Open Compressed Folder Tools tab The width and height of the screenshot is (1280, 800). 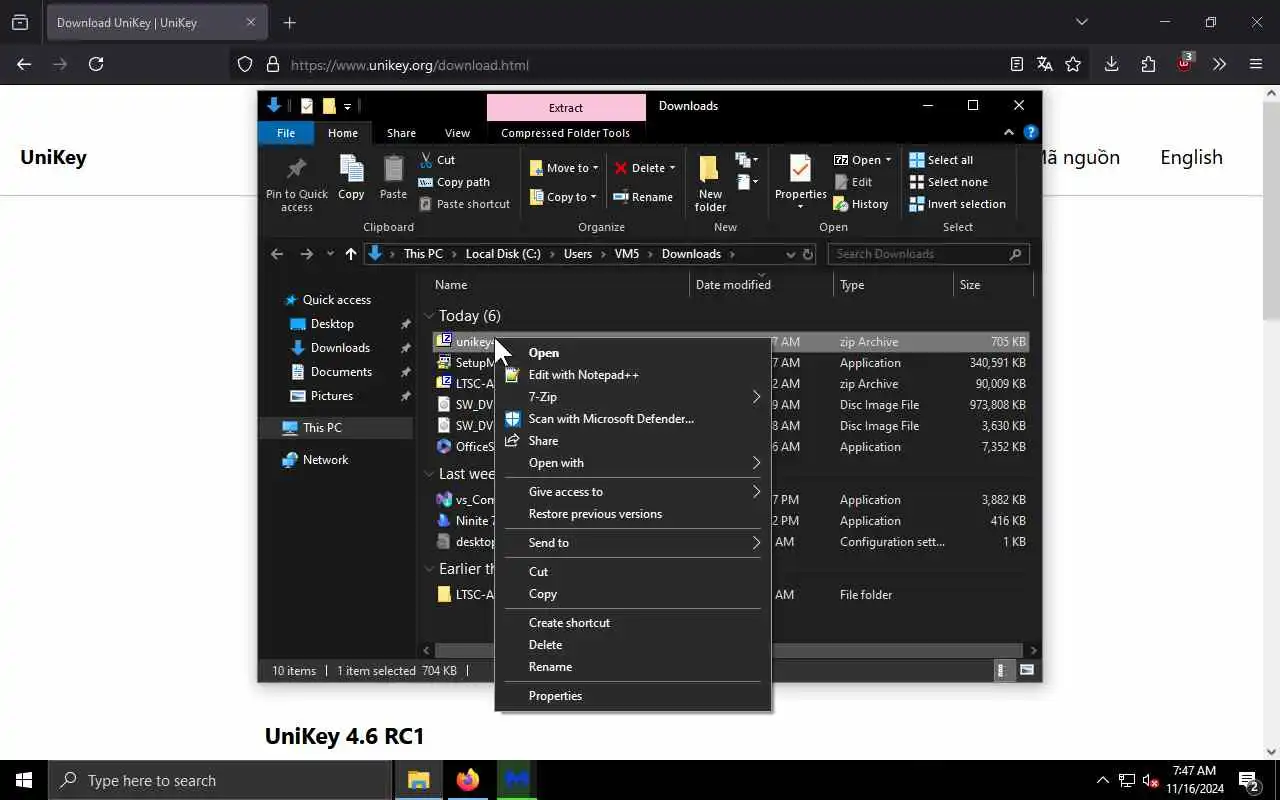(x=565, y=133)
